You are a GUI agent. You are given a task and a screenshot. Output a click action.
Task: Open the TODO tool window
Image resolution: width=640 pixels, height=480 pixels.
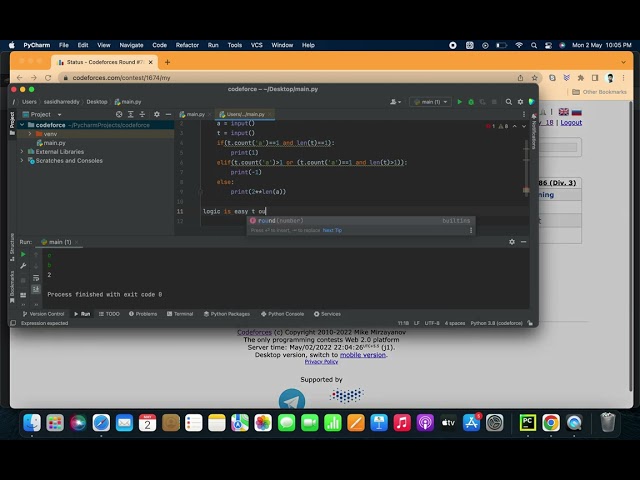[x=109, y=314]
